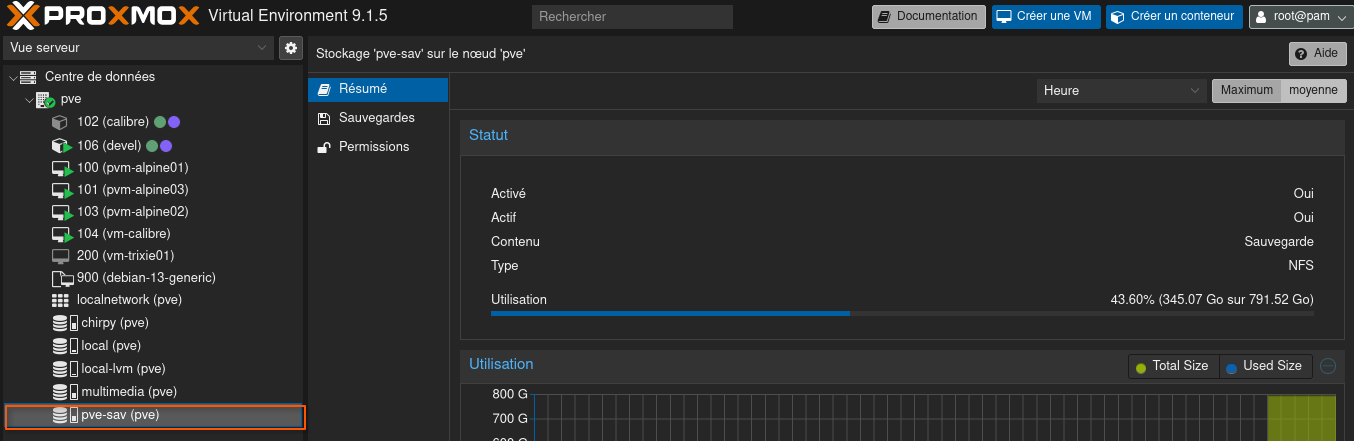1354x441 pixels.
Task: Toggle Total Size series in legend
Action: coord(1172,366)
